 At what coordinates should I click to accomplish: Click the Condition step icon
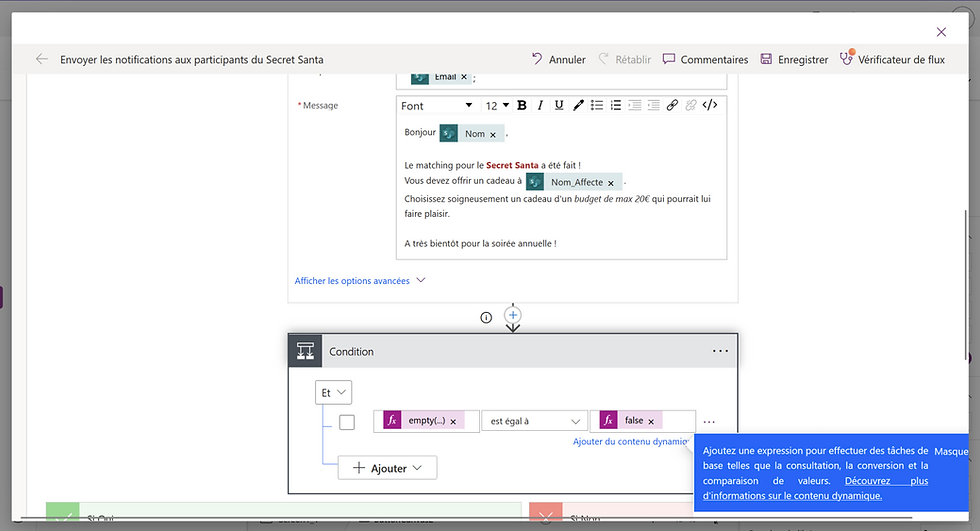306,351
